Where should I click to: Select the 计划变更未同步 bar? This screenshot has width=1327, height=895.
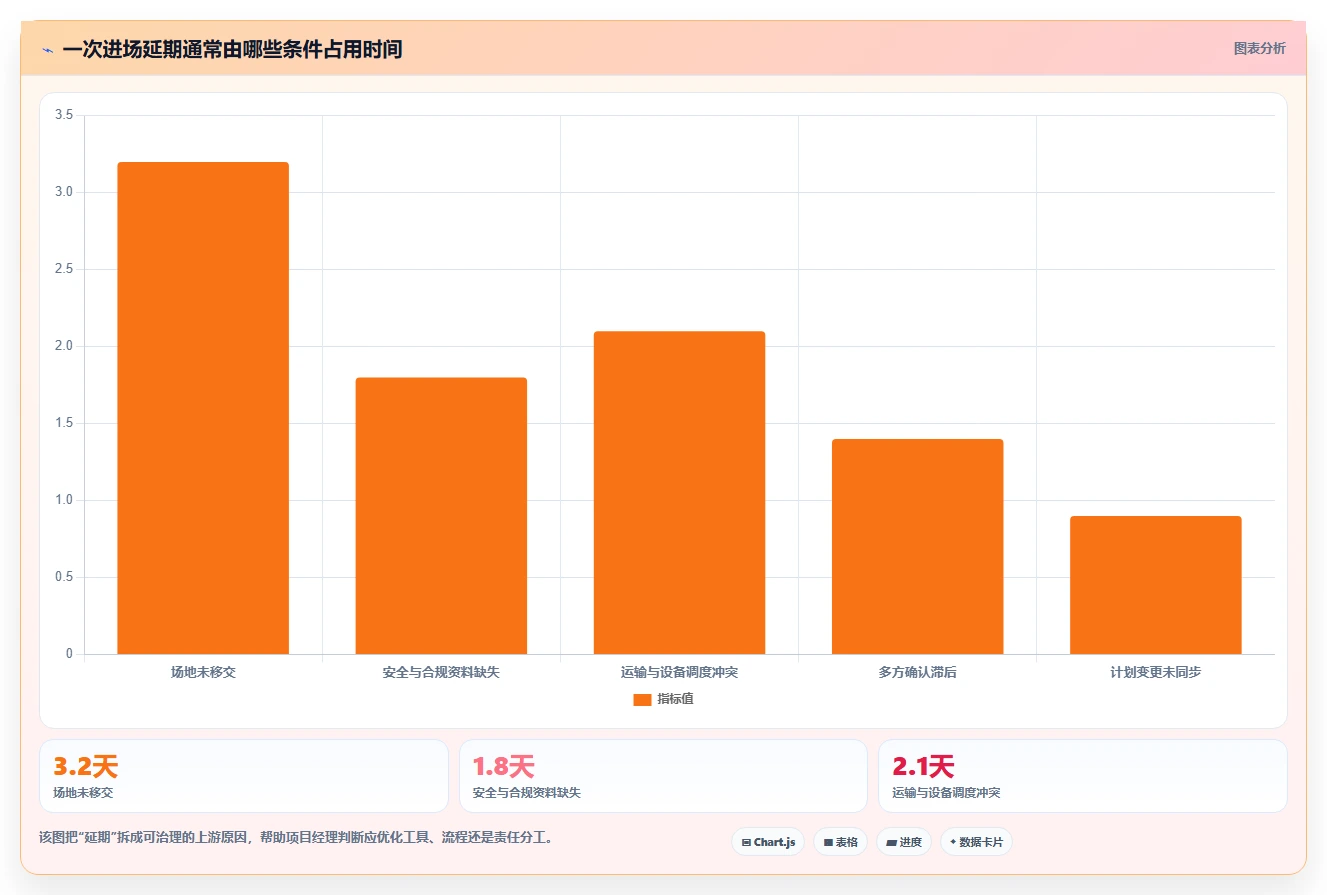(x=1155, y=585)
